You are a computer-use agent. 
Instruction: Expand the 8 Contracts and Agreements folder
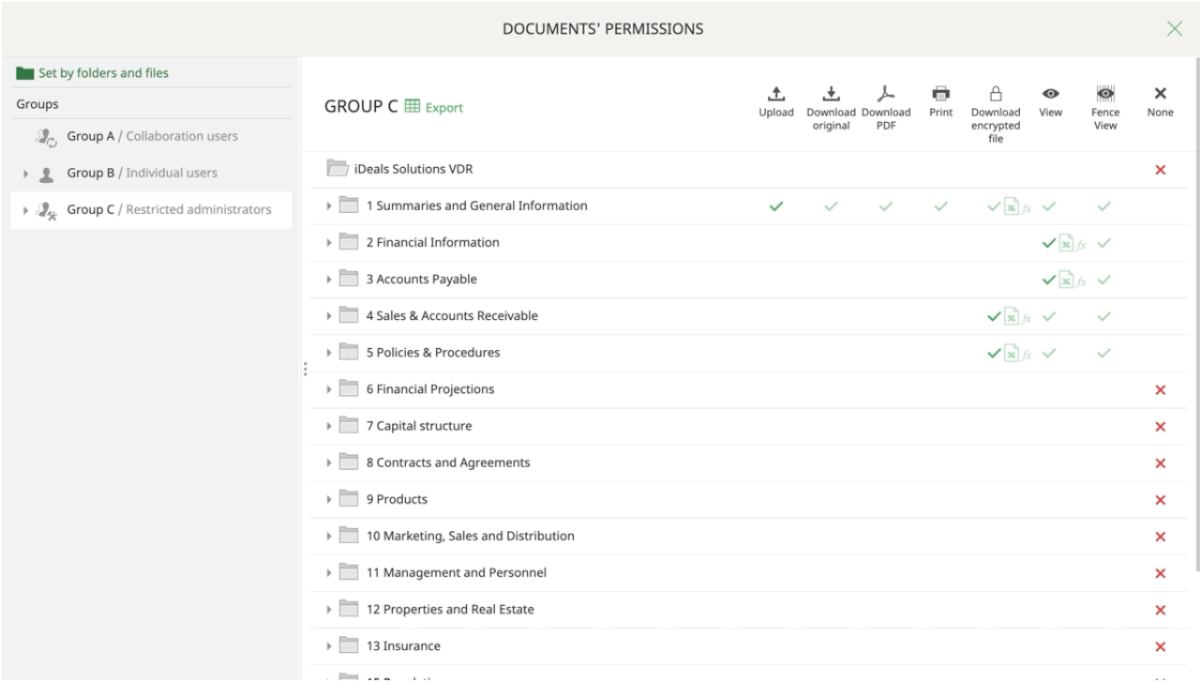pos(327,462)
